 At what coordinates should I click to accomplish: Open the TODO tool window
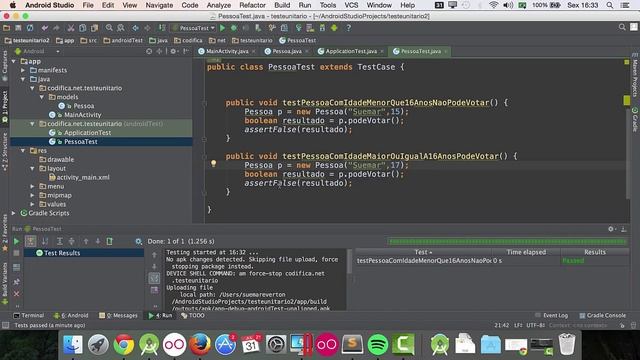(x=193, y=316)
